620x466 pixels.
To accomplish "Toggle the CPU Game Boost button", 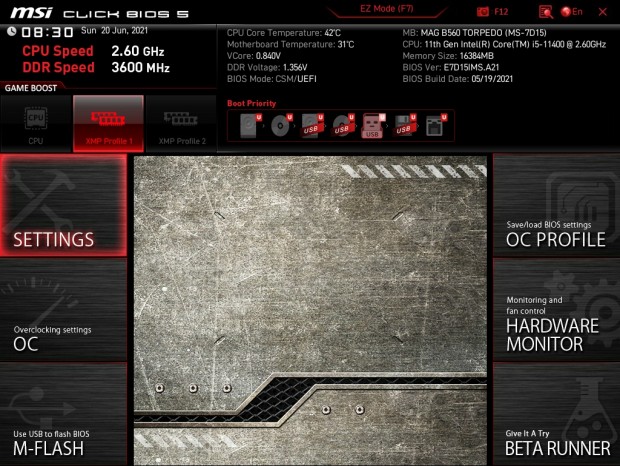I will 36,124.
